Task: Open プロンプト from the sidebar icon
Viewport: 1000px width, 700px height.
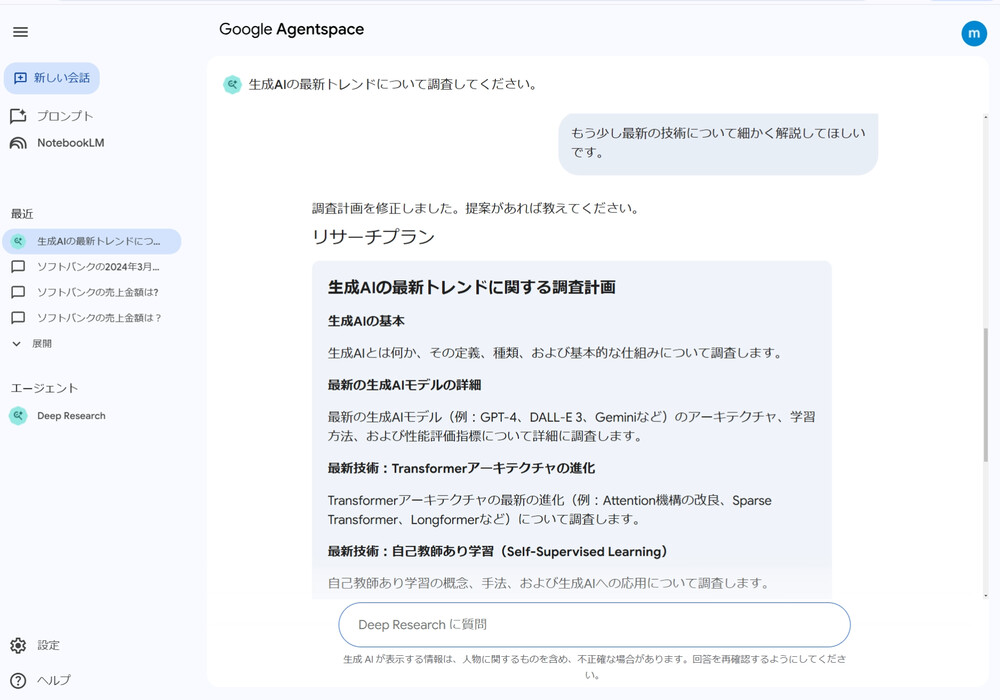Action: 18,115
